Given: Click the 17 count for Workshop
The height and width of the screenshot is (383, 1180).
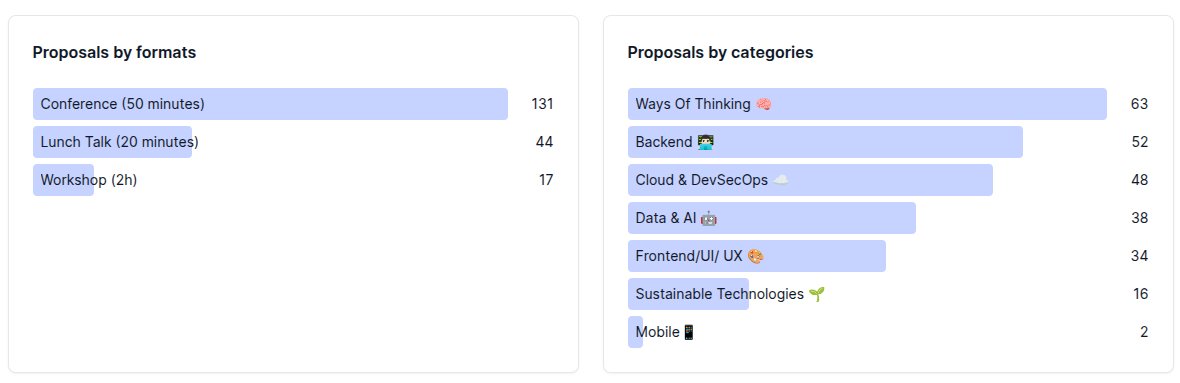Looking at the screenshot, I should [x=546, y=180].
